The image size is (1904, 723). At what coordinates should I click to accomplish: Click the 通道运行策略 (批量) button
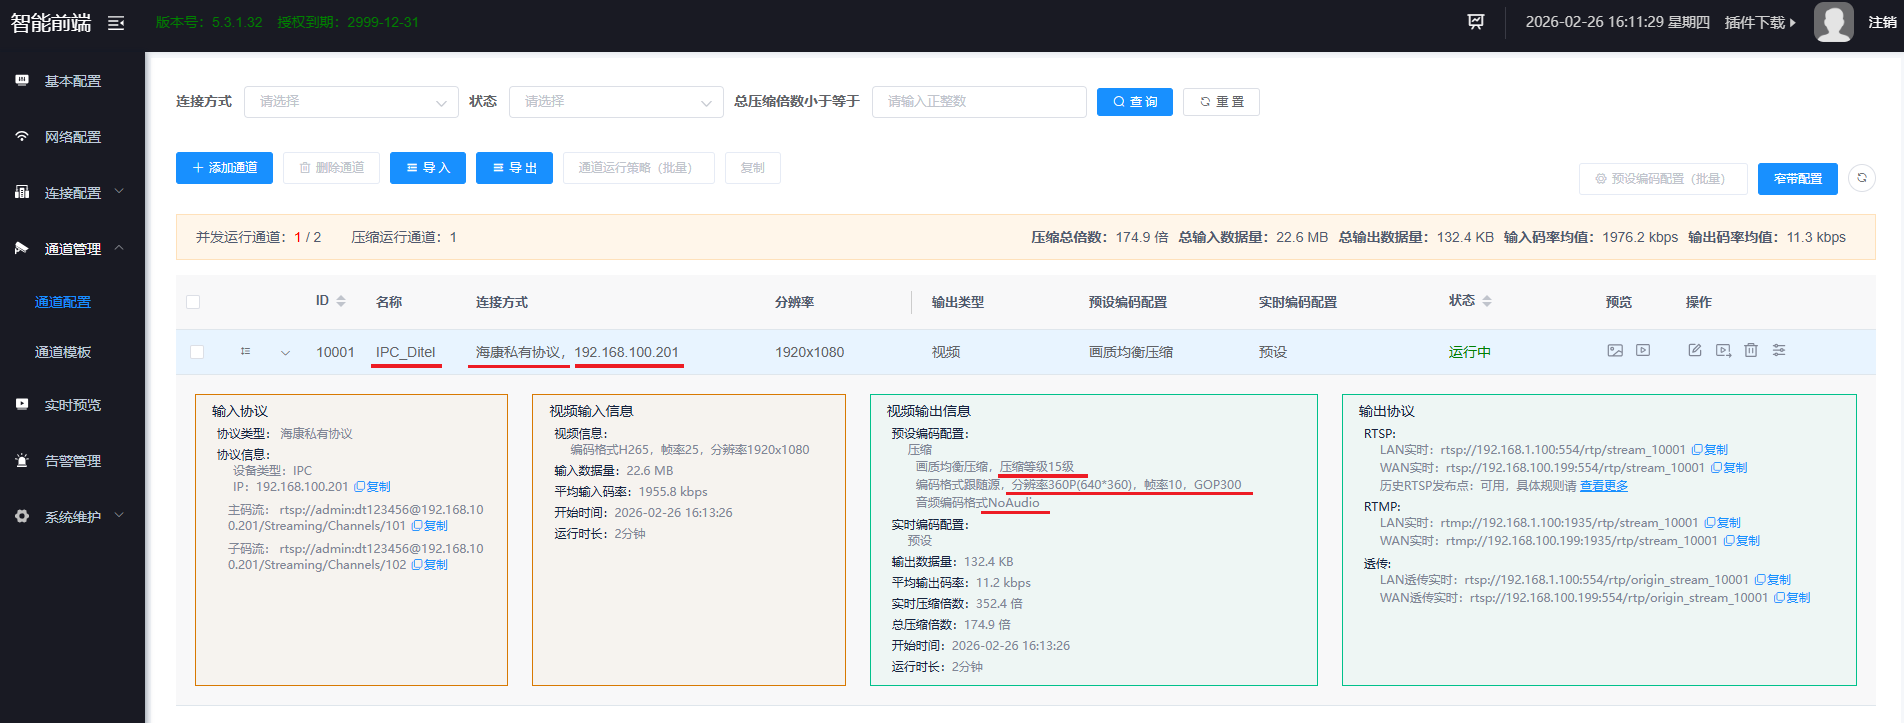tap(639, 168)
